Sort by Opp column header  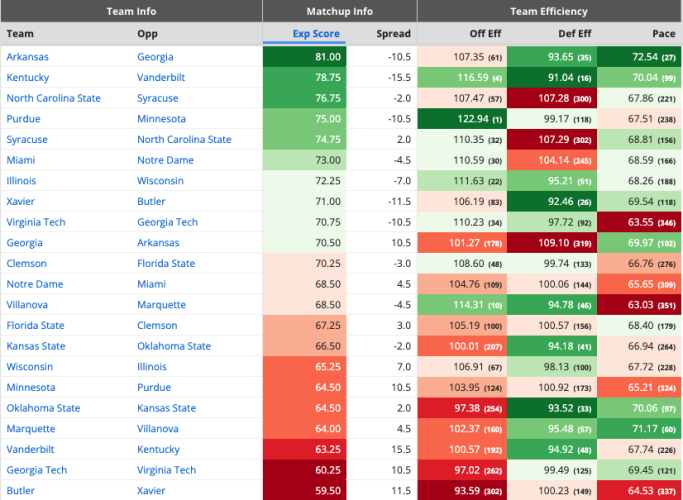click(x=147, y=34)
